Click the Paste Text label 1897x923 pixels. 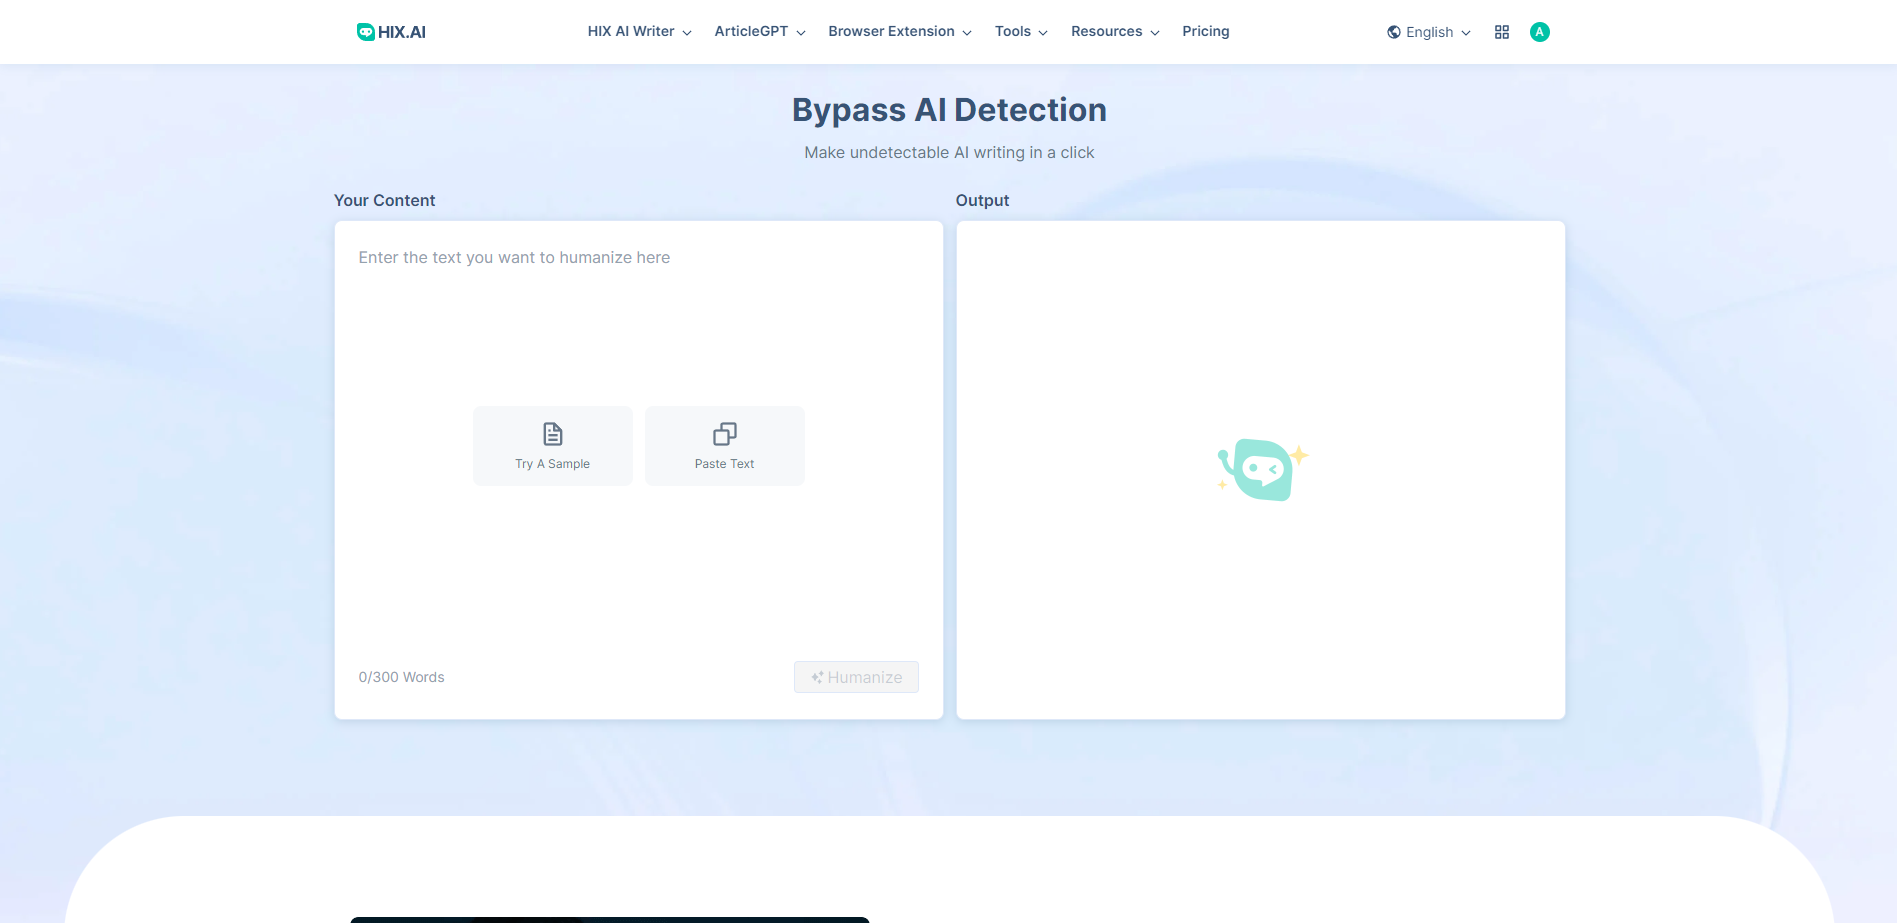[x=724, y=464]
